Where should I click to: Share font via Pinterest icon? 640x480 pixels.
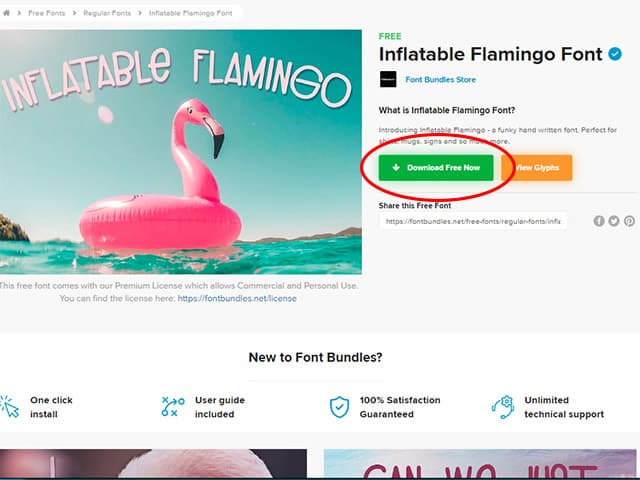pos(629,221)
